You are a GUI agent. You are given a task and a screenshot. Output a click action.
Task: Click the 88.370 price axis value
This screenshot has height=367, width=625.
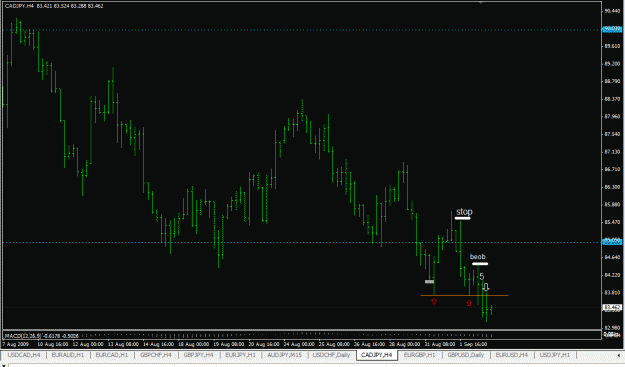[x=612, y=99]
